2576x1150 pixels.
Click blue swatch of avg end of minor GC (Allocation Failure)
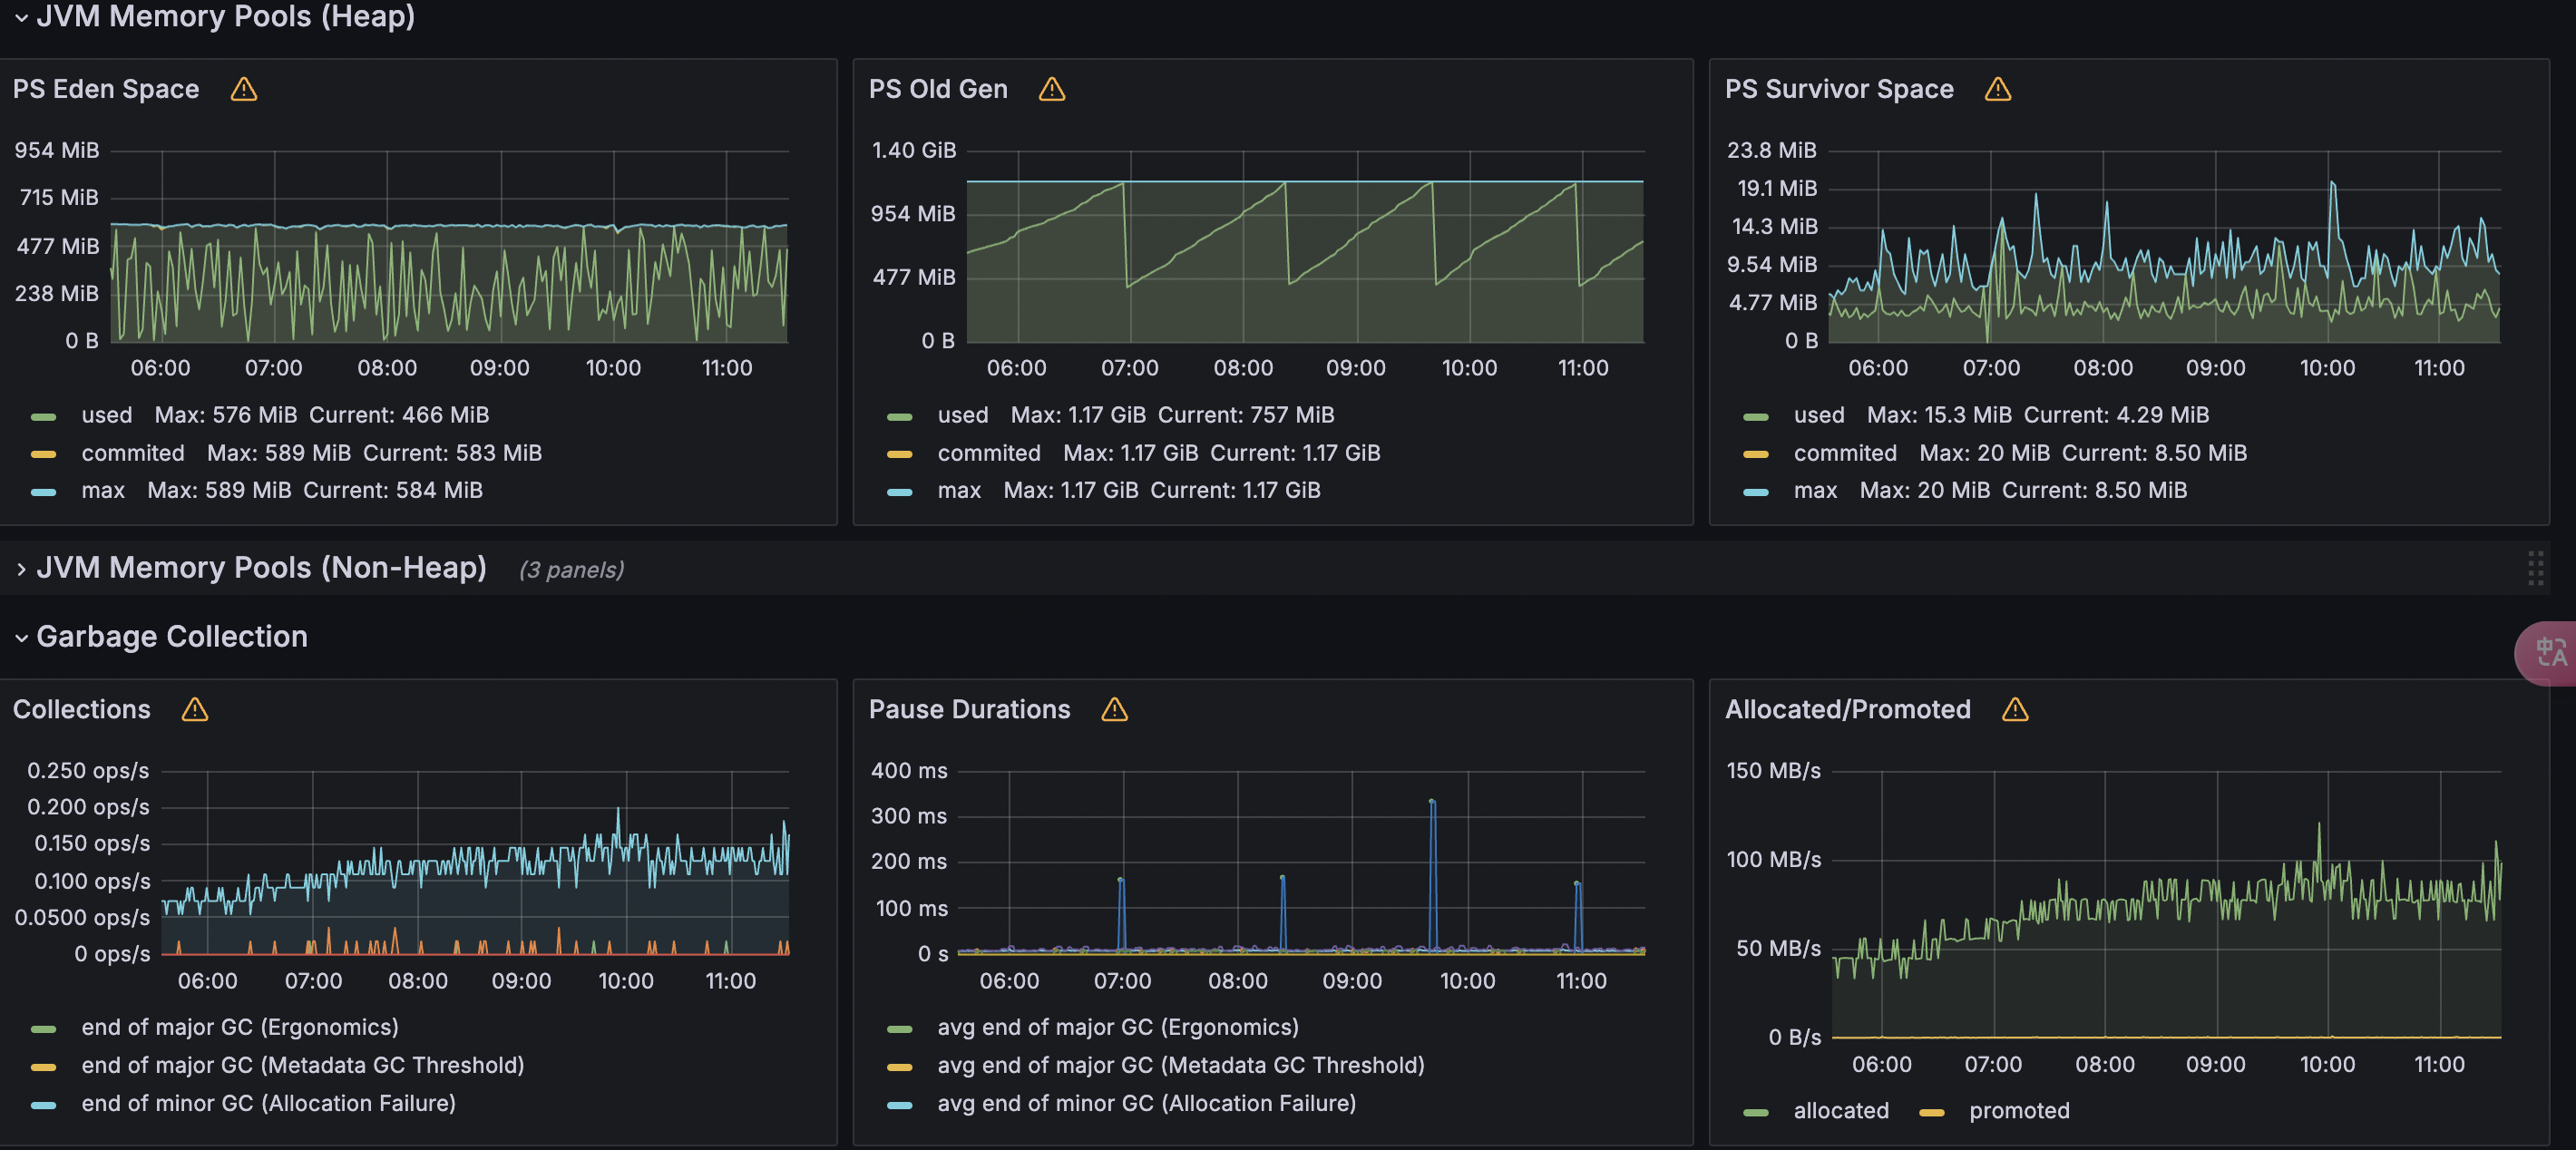pos(900,1105)
